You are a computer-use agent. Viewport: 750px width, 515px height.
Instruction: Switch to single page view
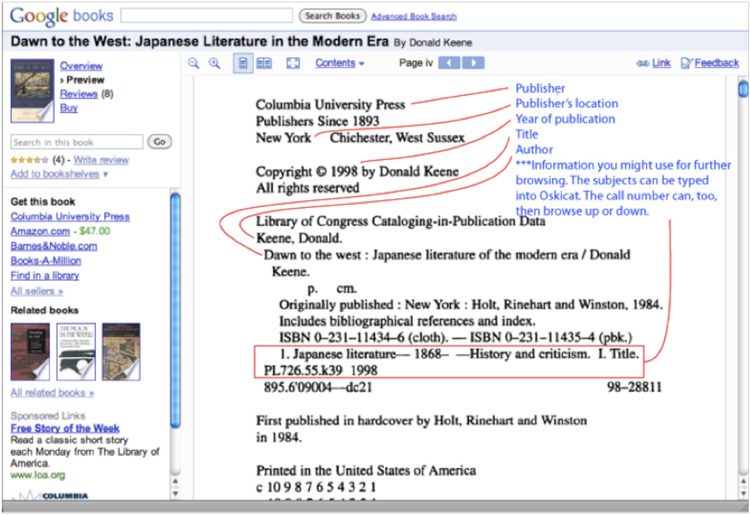pos(243,63)
